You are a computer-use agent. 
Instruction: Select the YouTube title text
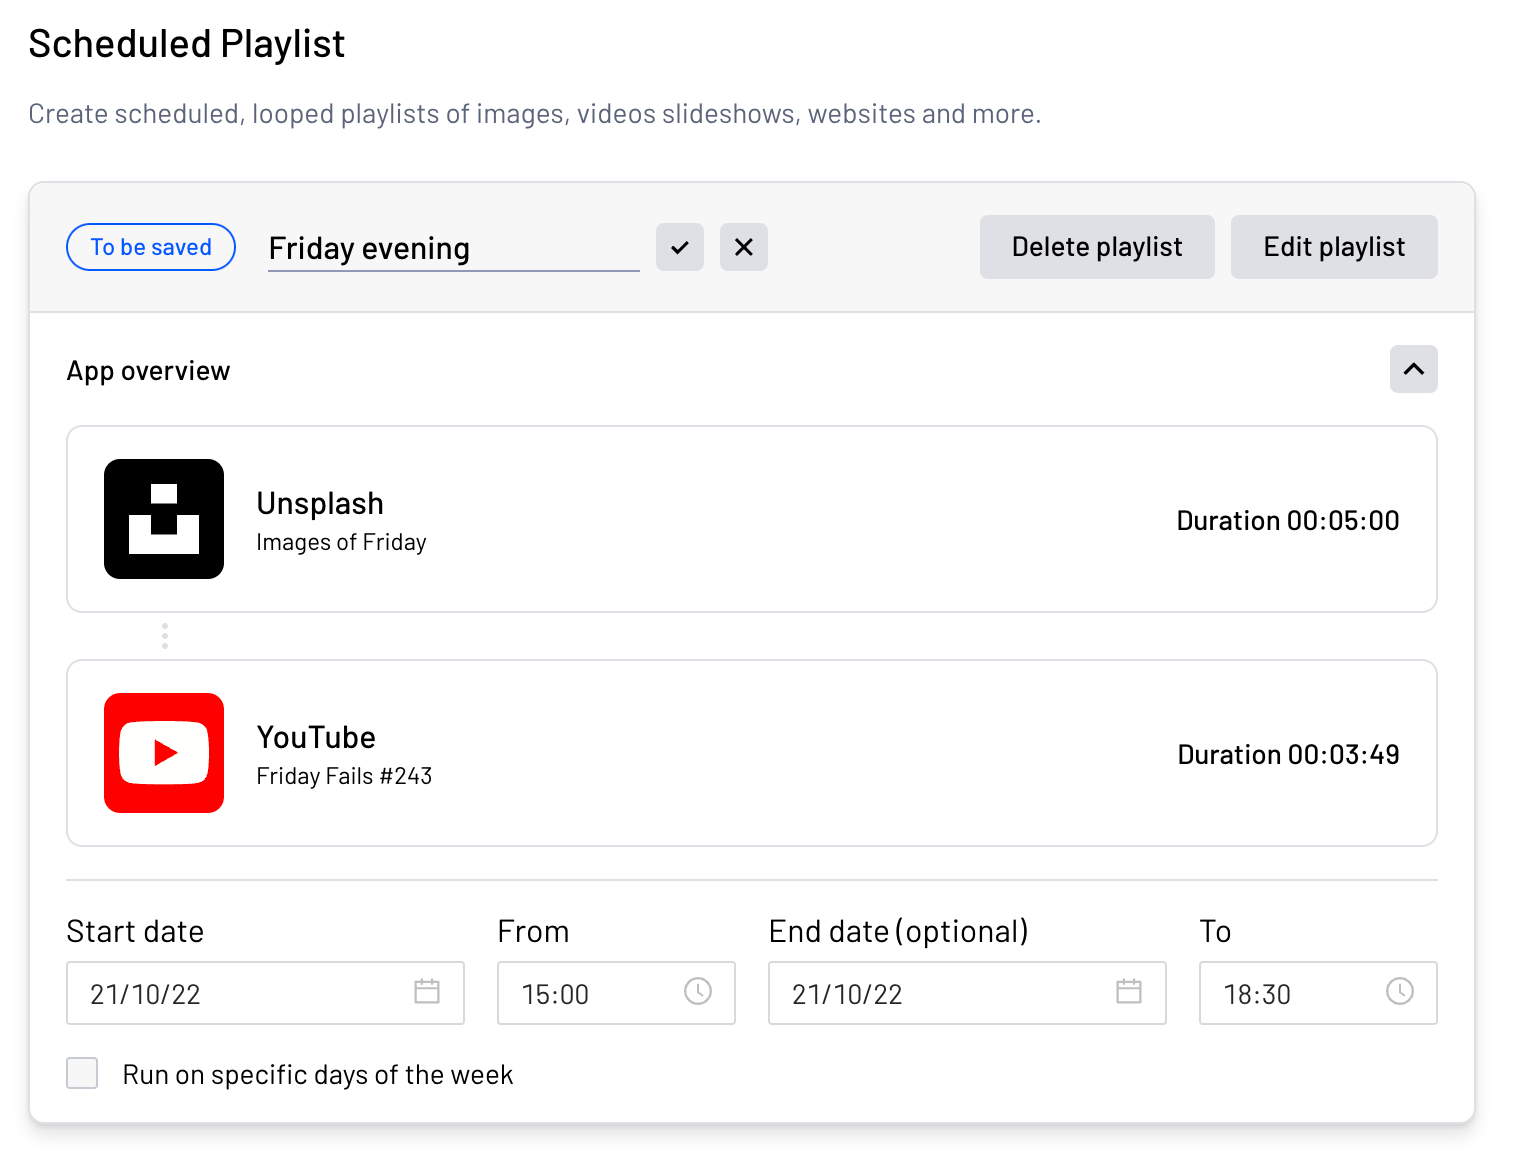[x=316, y=737]
